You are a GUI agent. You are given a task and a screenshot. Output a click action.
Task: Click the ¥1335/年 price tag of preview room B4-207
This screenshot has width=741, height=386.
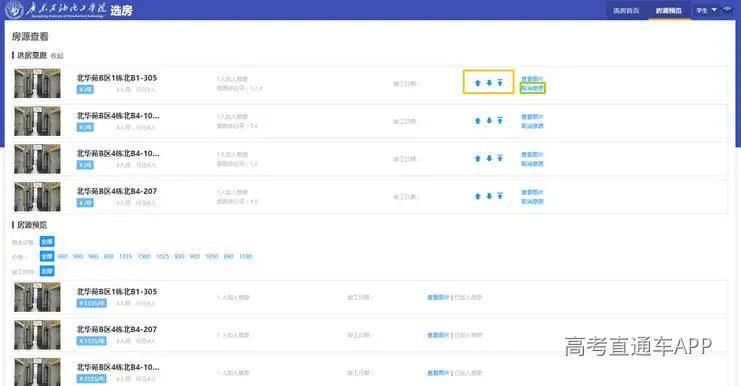92,341
